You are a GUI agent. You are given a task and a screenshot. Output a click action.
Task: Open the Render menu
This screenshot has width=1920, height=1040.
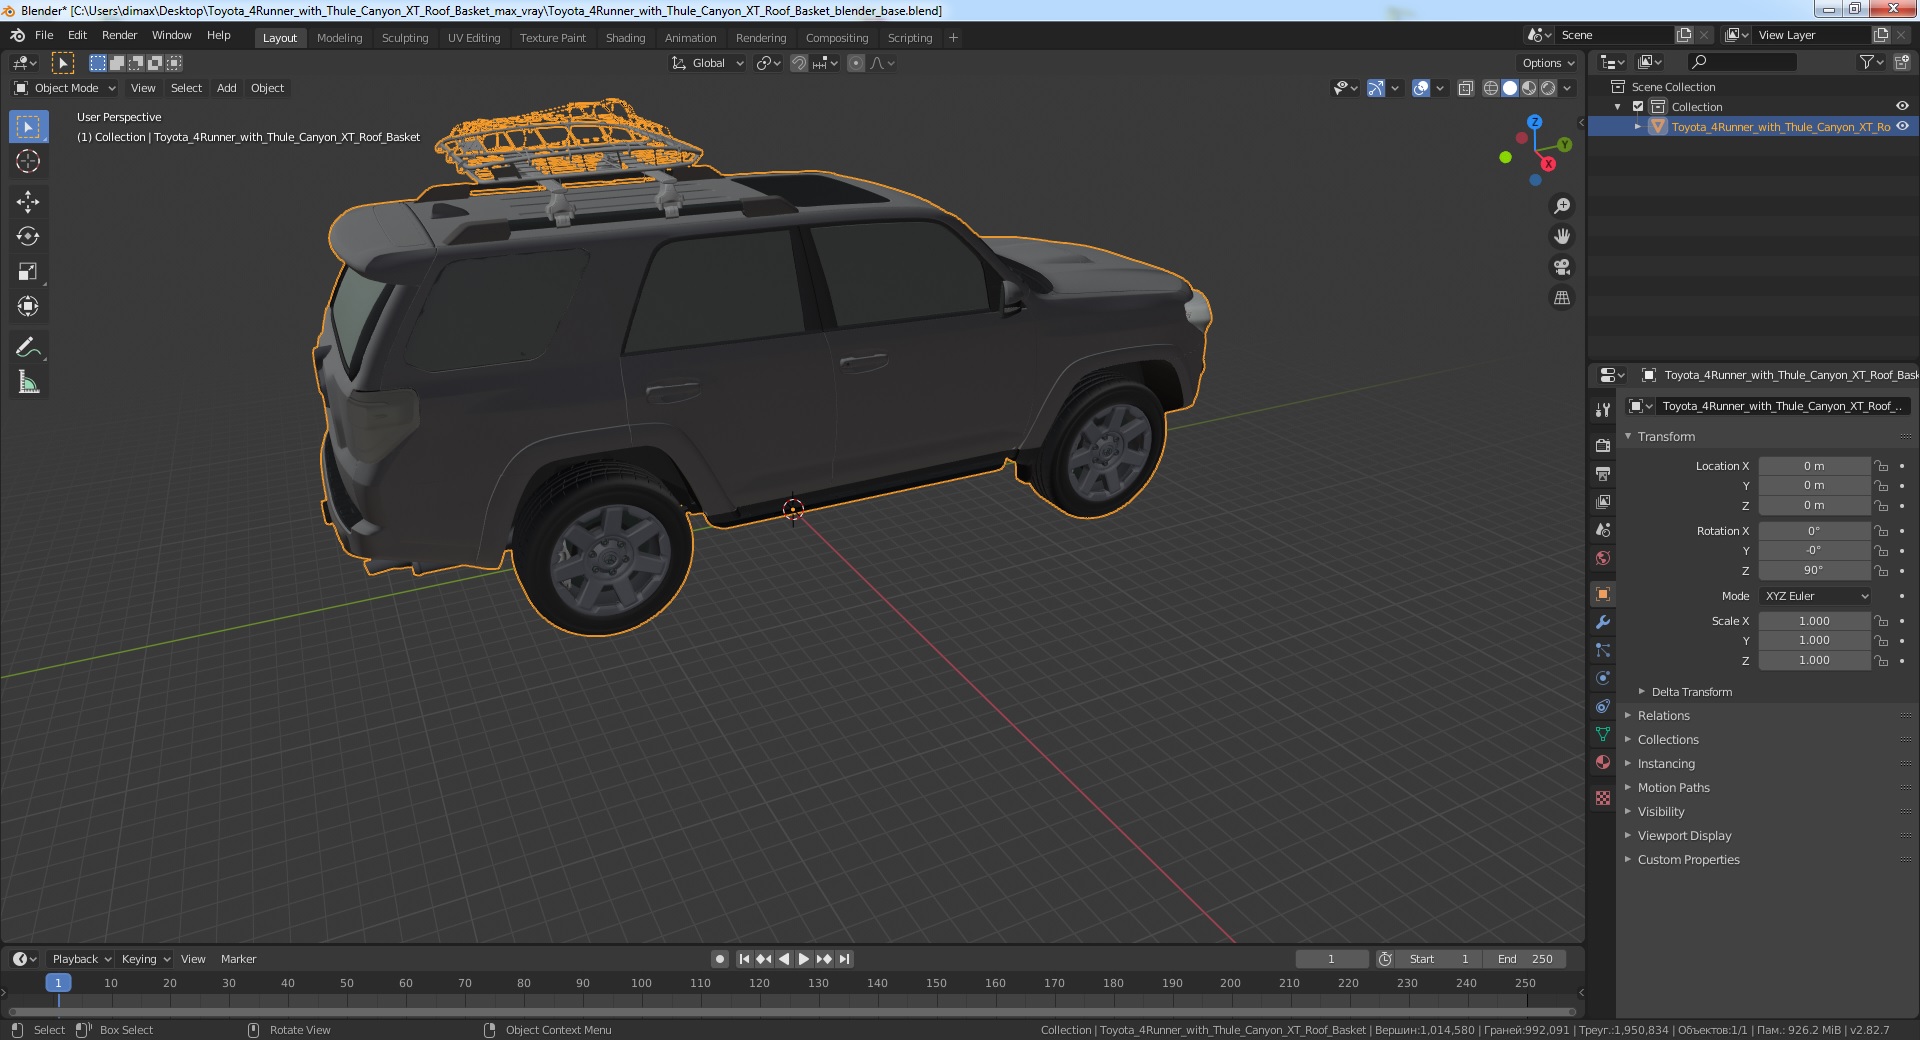tap(119, 35)
